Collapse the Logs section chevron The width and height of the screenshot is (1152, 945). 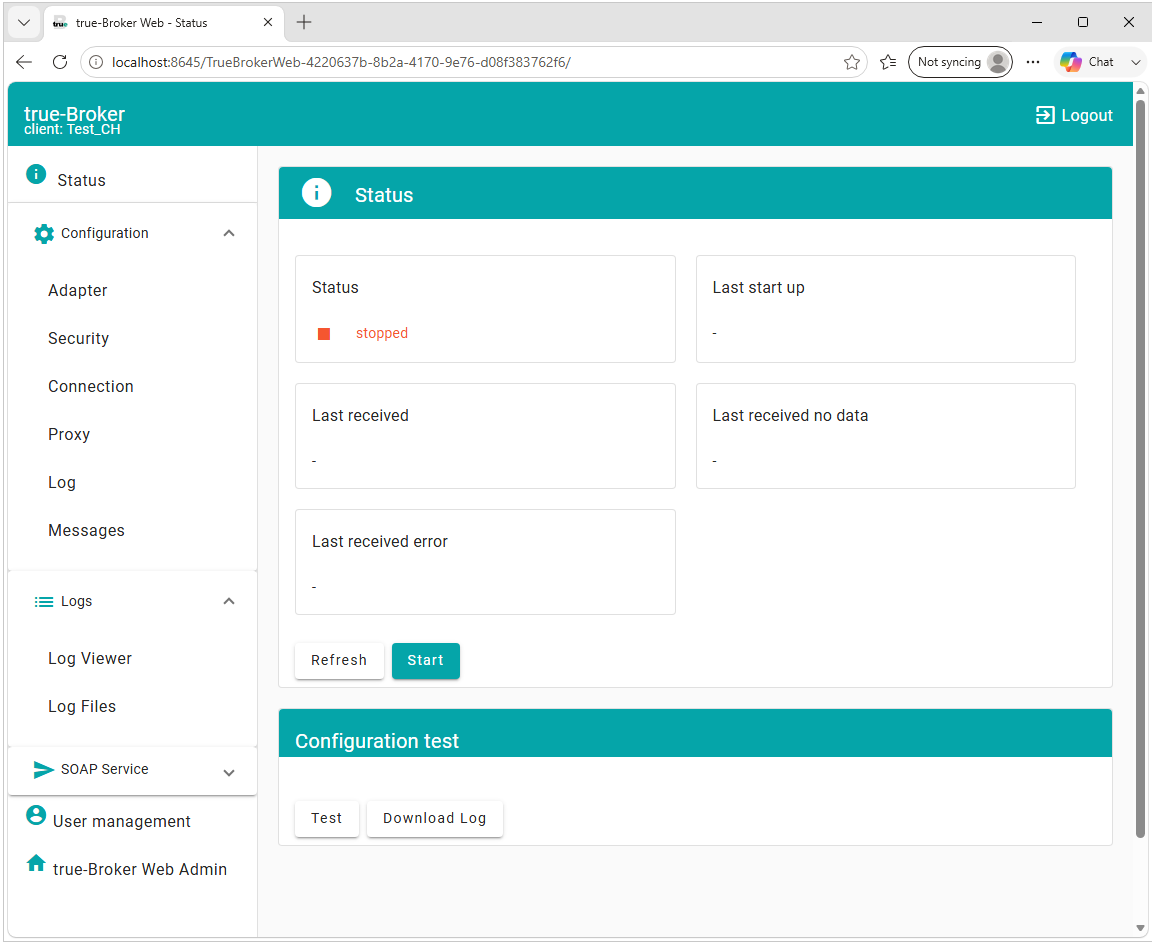229,602
